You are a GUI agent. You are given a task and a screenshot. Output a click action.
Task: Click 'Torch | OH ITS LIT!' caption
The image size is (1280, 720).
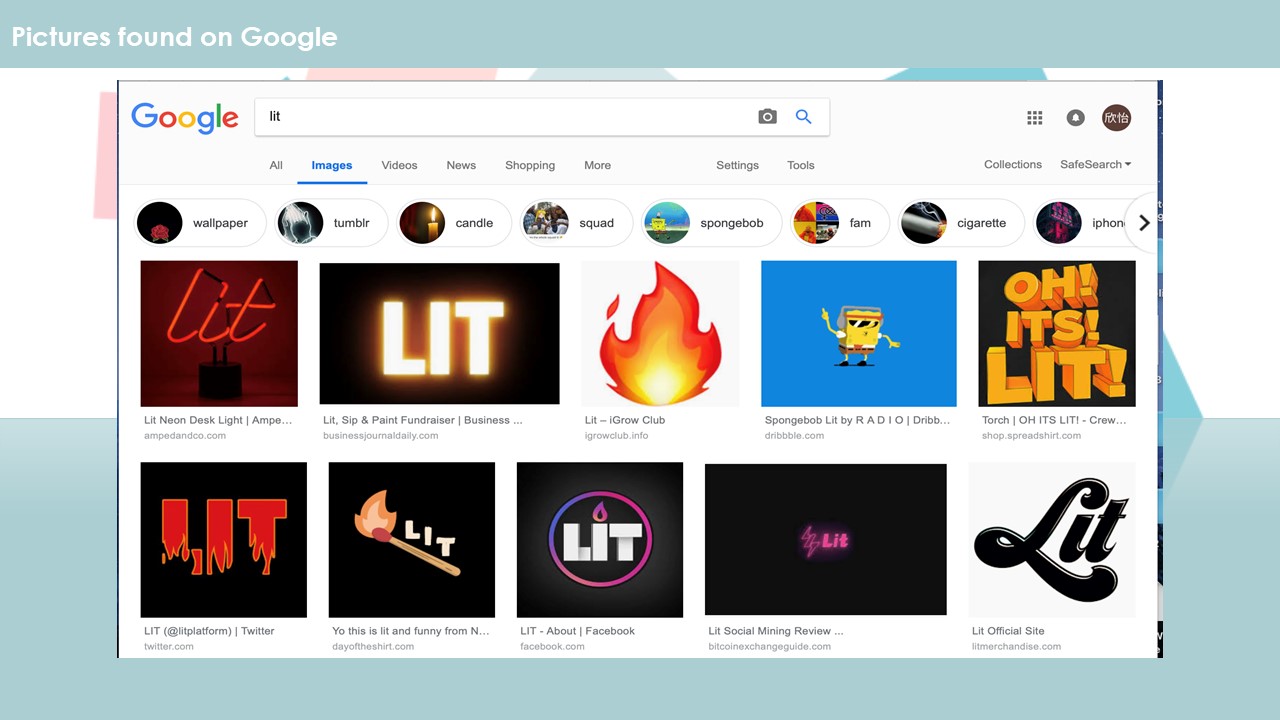point(1054,420)
